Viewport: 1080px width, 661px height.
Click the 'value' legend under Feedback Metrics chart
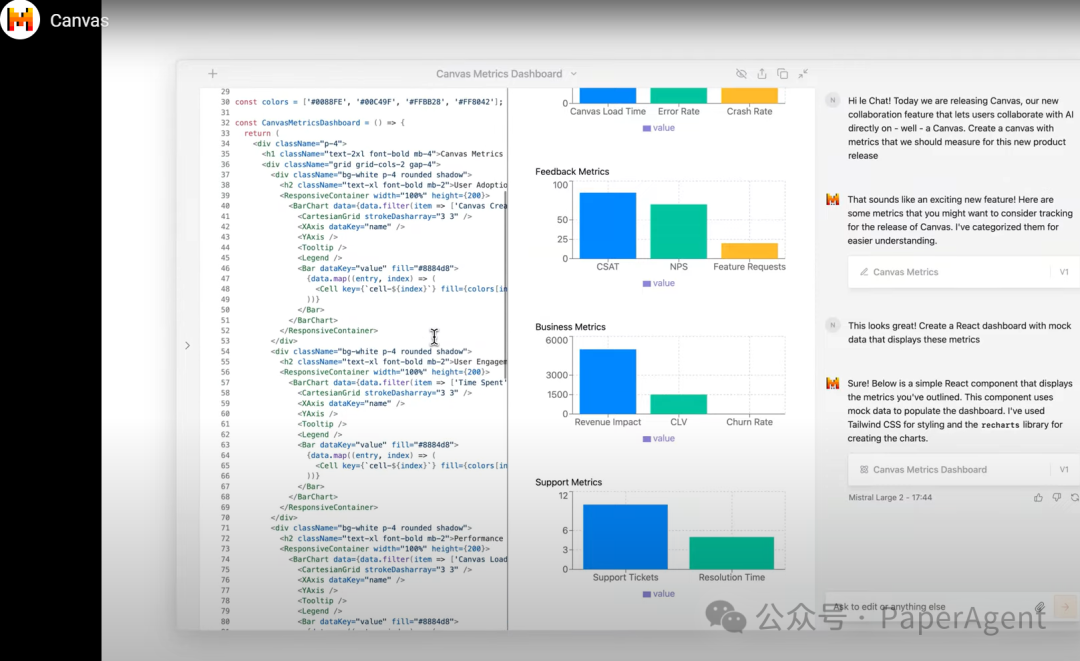[659, 283]
